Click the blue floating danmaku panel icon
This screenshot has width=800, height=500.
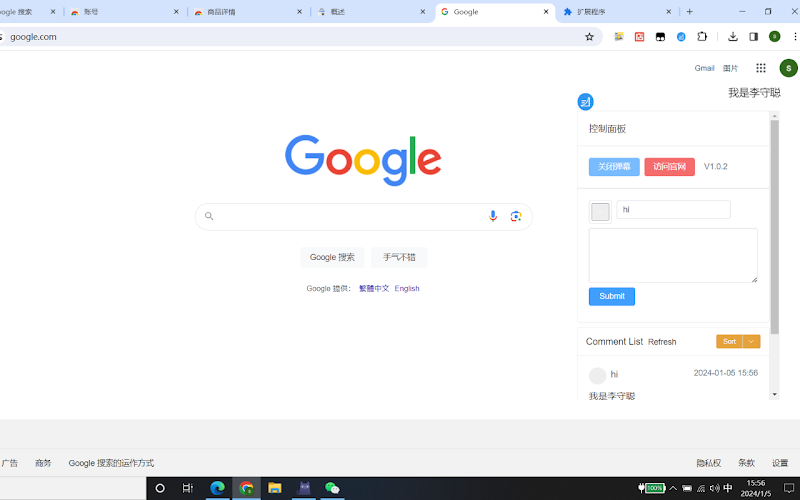pos(585,102)
